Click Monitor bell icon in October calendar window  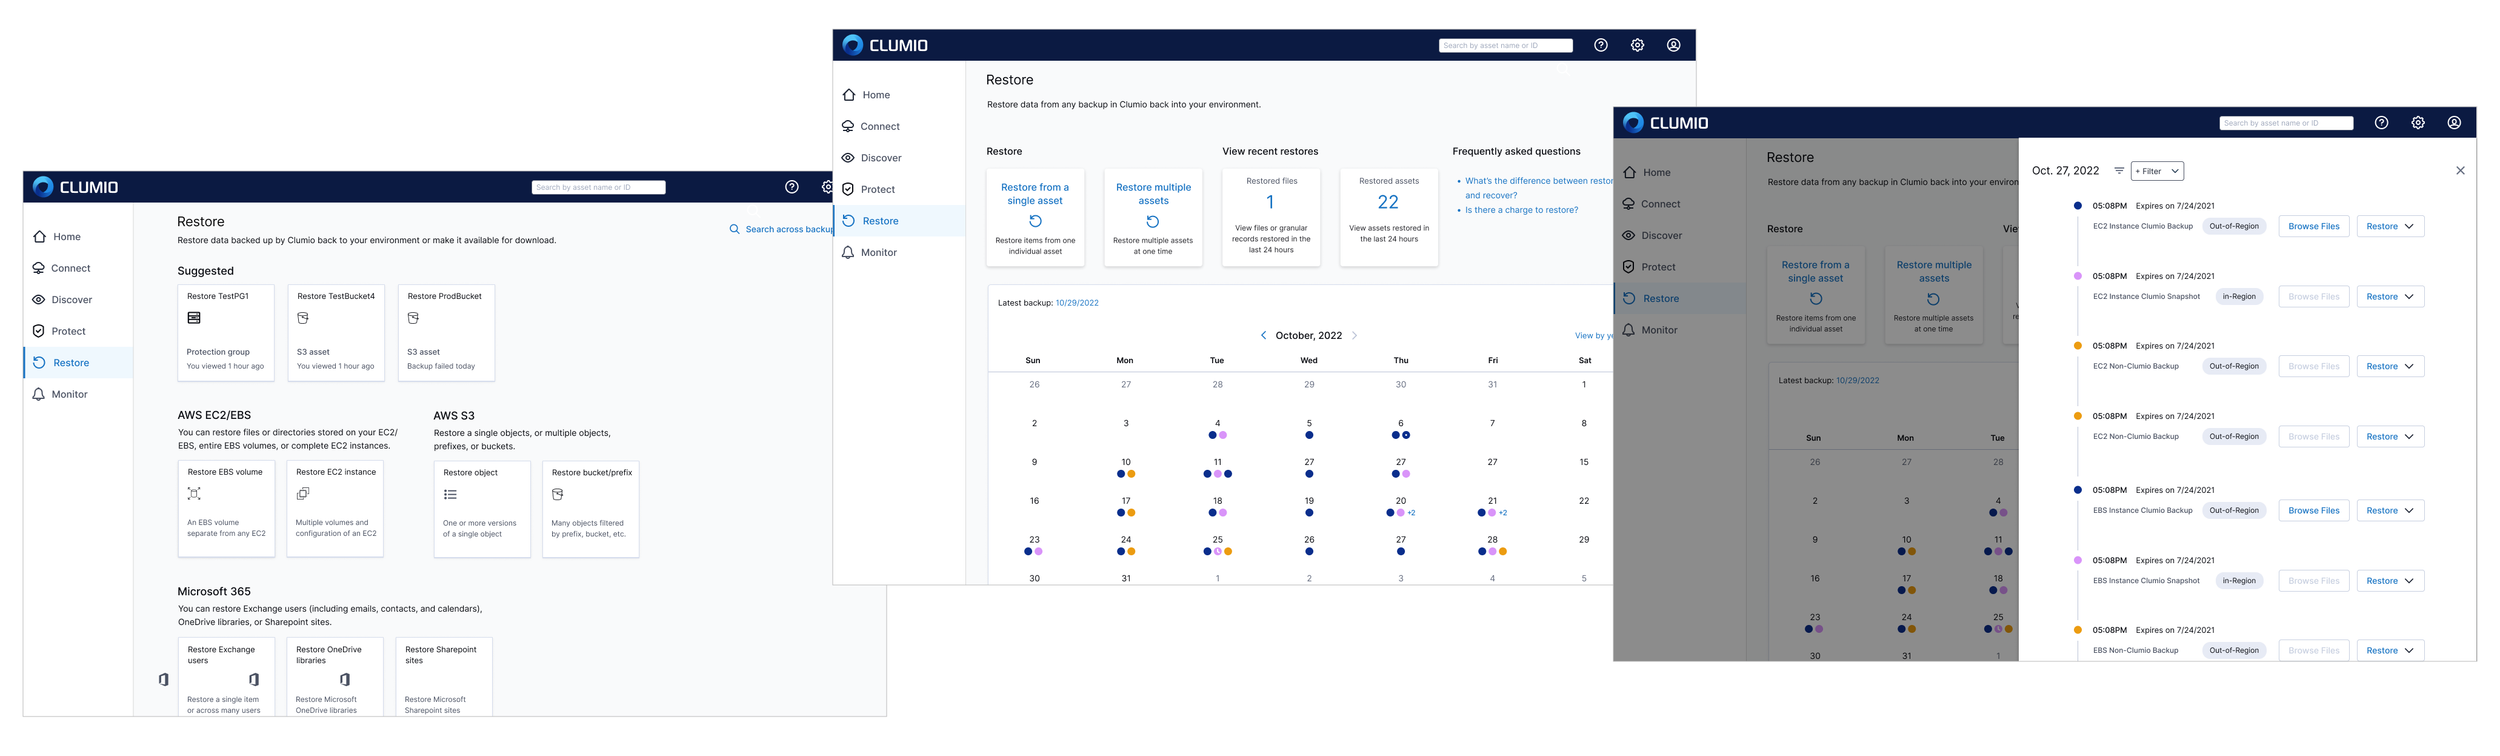848,253
